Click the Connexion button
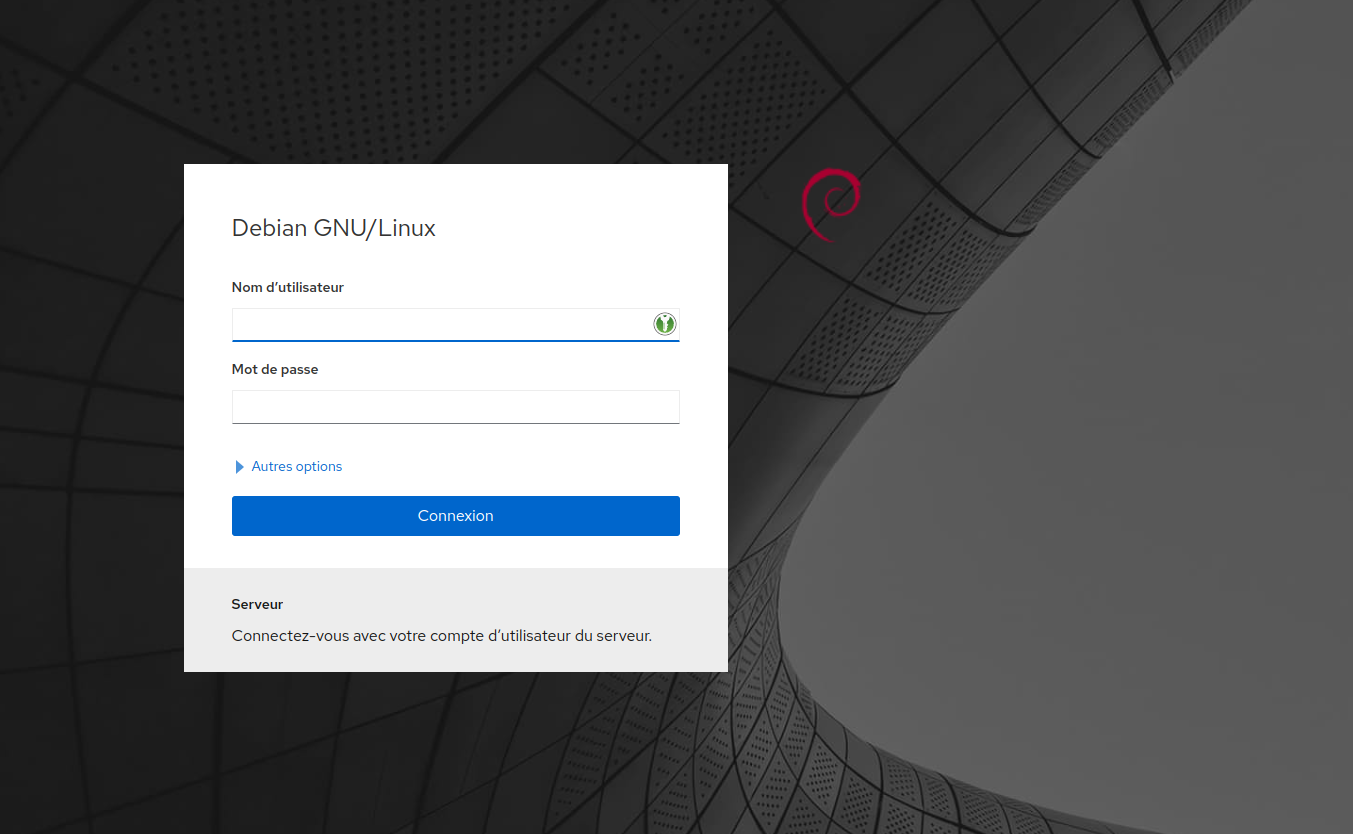The width and height of the screenshot is (1353, 834). tap(455, 516)
